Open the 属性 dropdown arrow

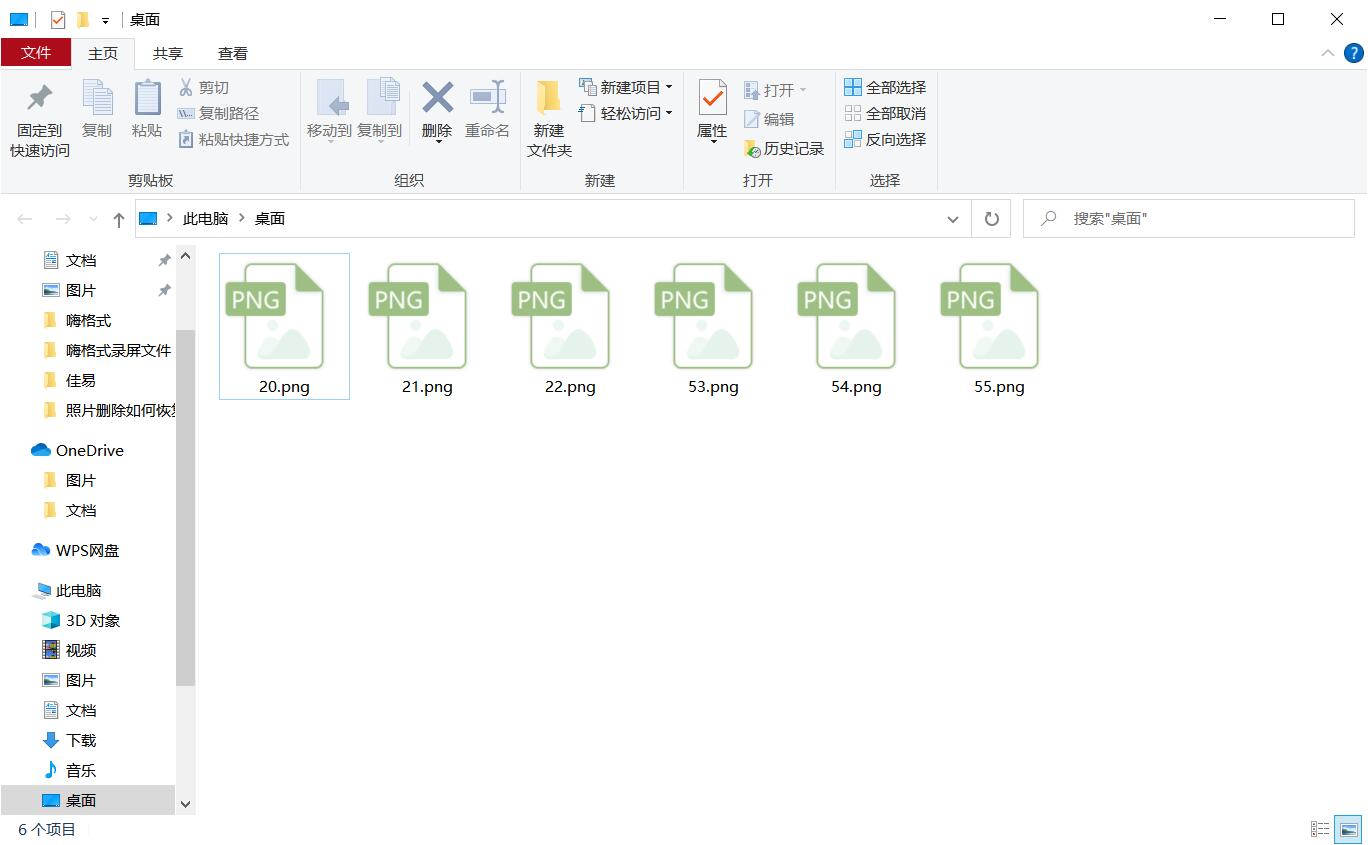712,142
